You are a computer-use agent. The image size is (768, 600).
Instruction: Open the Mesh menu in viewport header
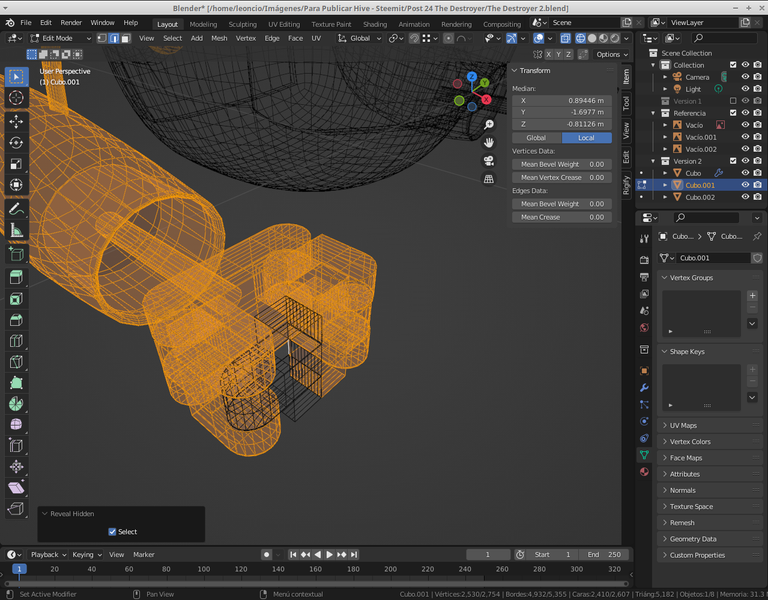pos(219,38)
